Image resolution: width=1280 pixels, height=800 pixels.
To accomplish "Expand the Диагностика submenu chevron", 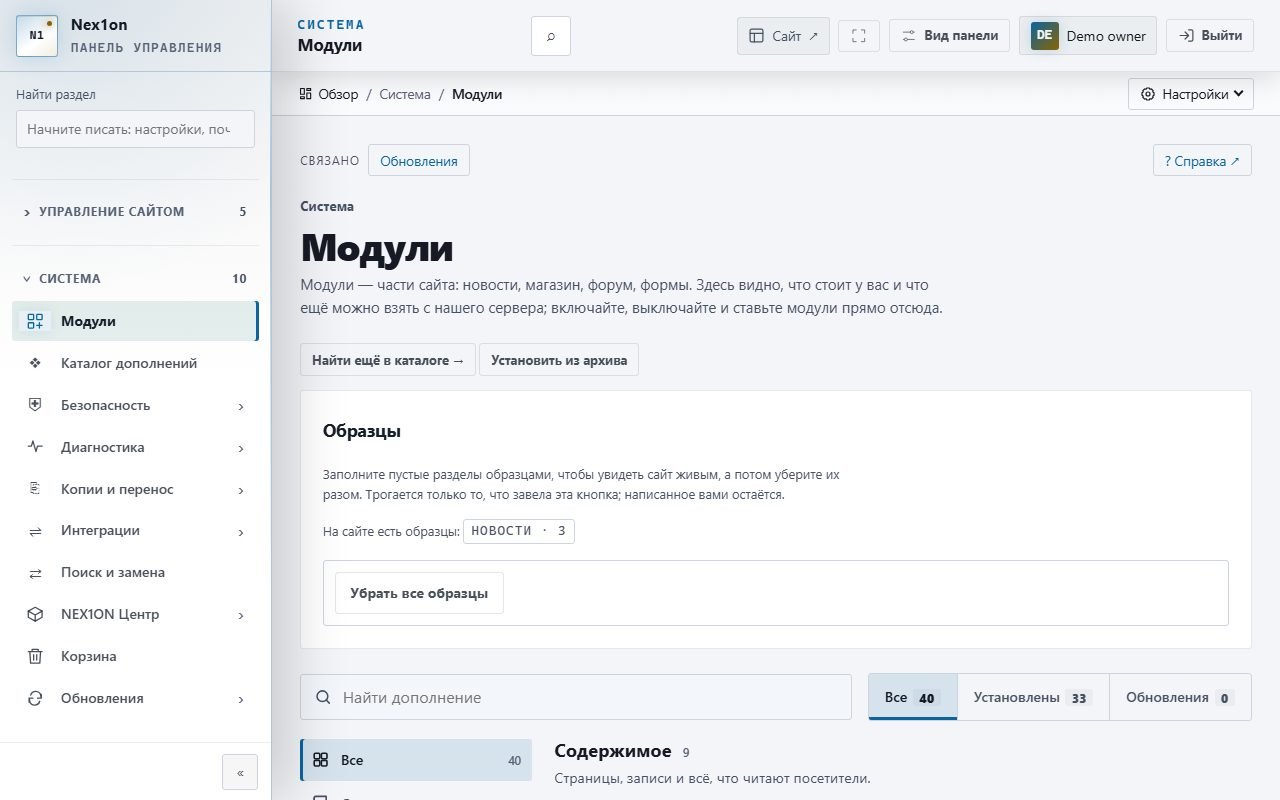I will pyautogui.click(x=241, y=448).
